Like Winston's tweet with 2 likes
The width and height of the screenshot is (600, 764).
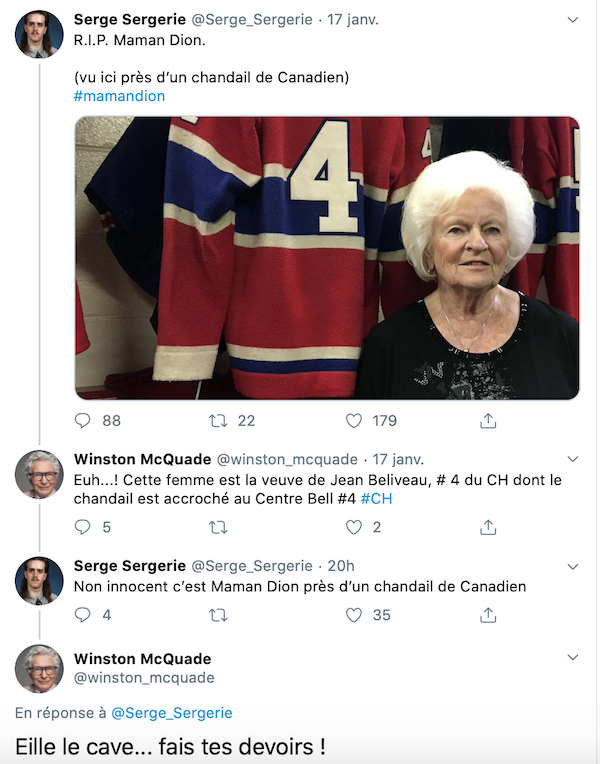(x=354, y=527)
